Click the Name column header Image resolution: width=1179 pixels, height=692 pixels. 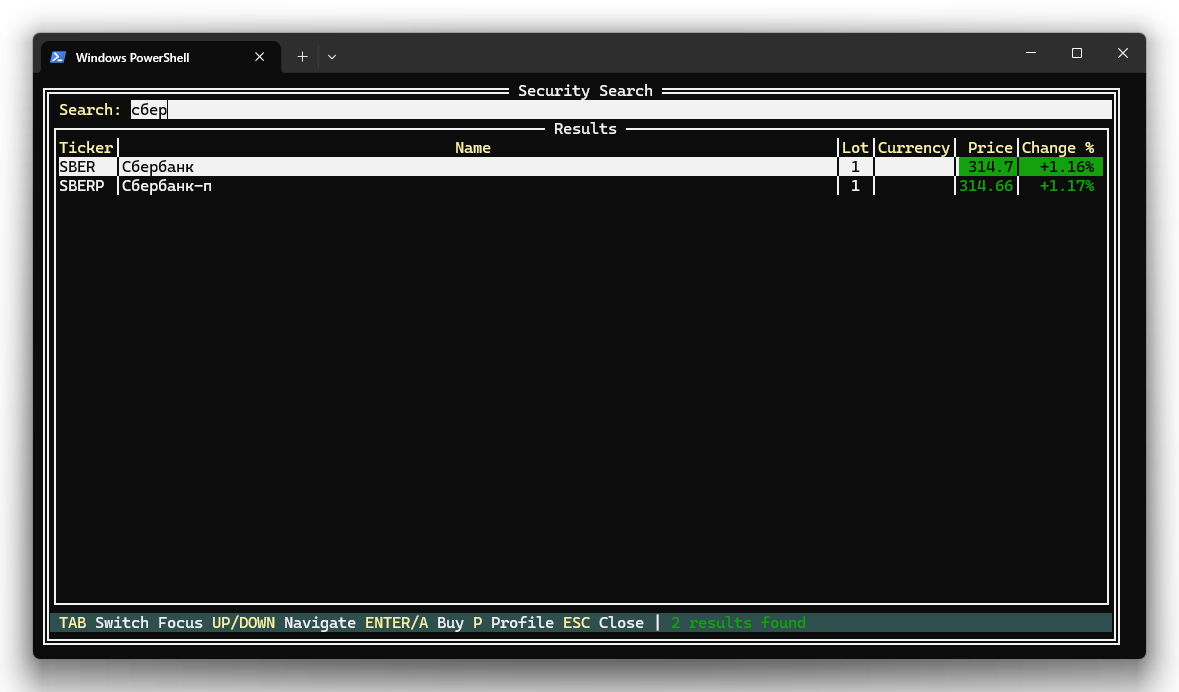click(x=473, y=148)
